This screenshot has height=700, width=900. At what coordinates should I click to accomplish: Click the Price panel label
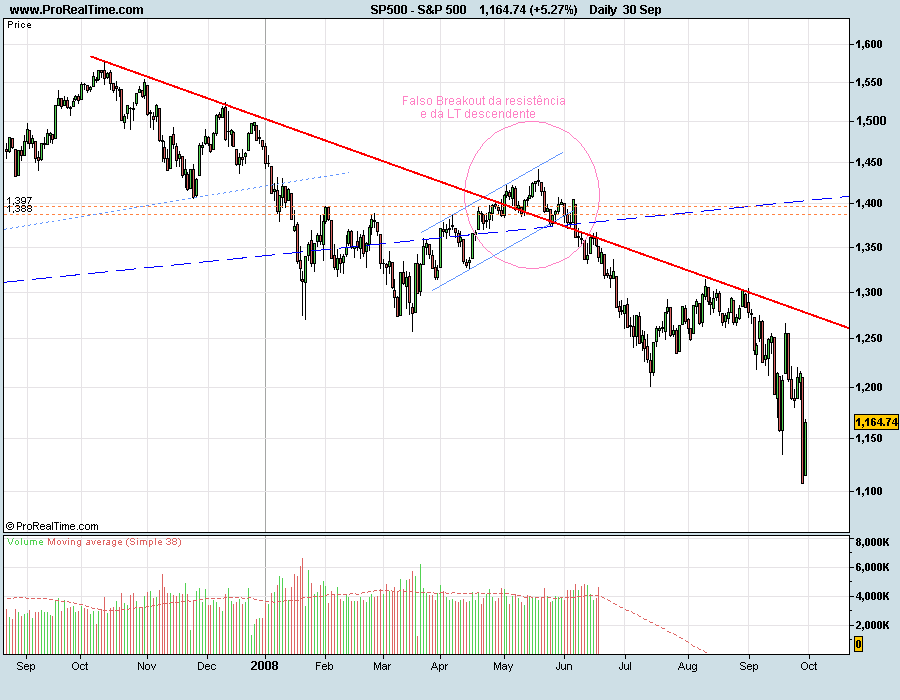(x=19, y=25)
